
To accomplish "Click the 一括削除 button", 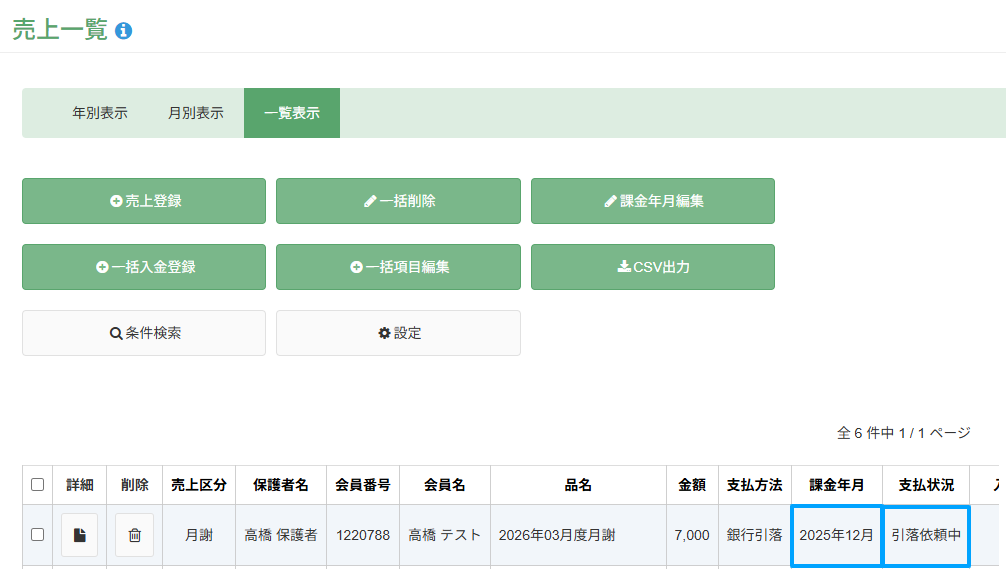I will point(398,201).
